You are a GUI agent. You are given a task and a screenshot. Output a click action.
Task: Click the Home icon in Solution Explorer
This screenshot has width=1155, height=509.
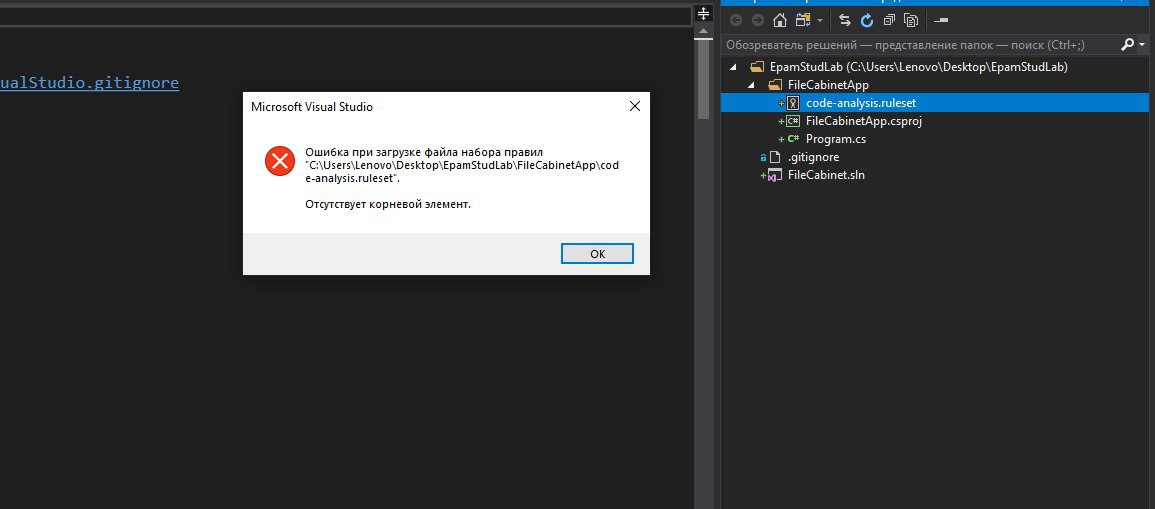[x=779, y=21]
